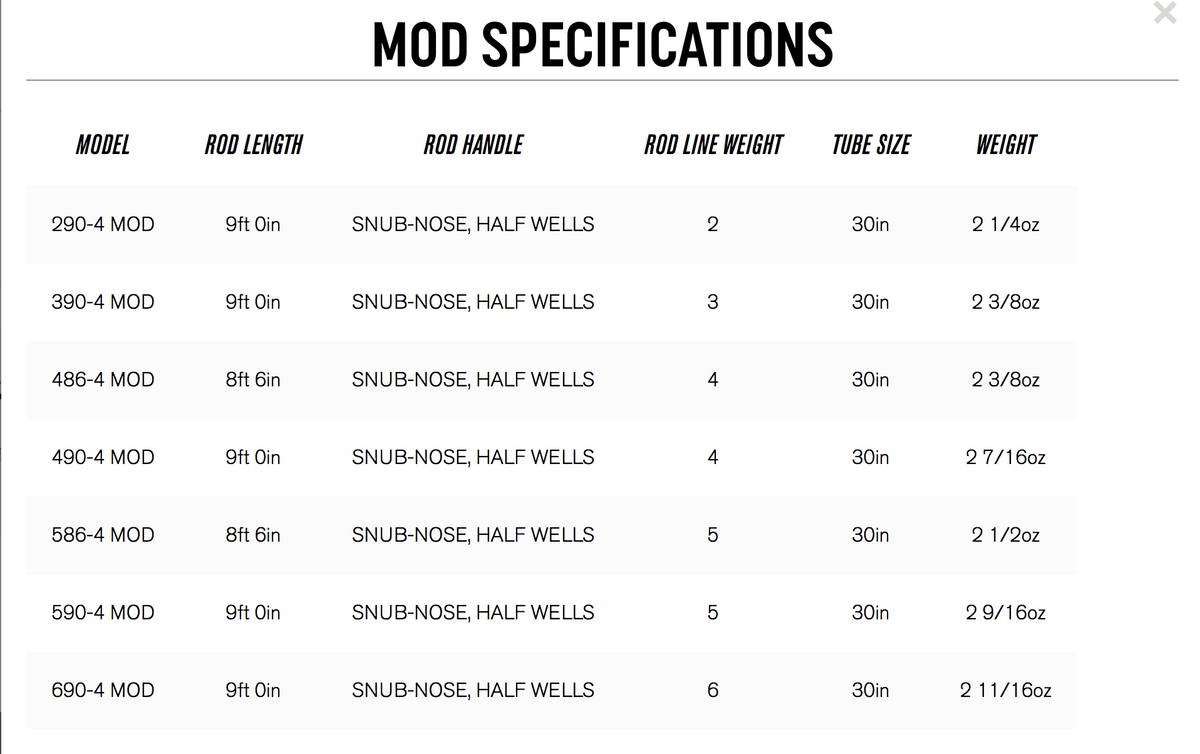The height and width of the screenshot is (754, 1200).
Task: Select the ROD HANDLE column header
Action: tap(472, 144)
